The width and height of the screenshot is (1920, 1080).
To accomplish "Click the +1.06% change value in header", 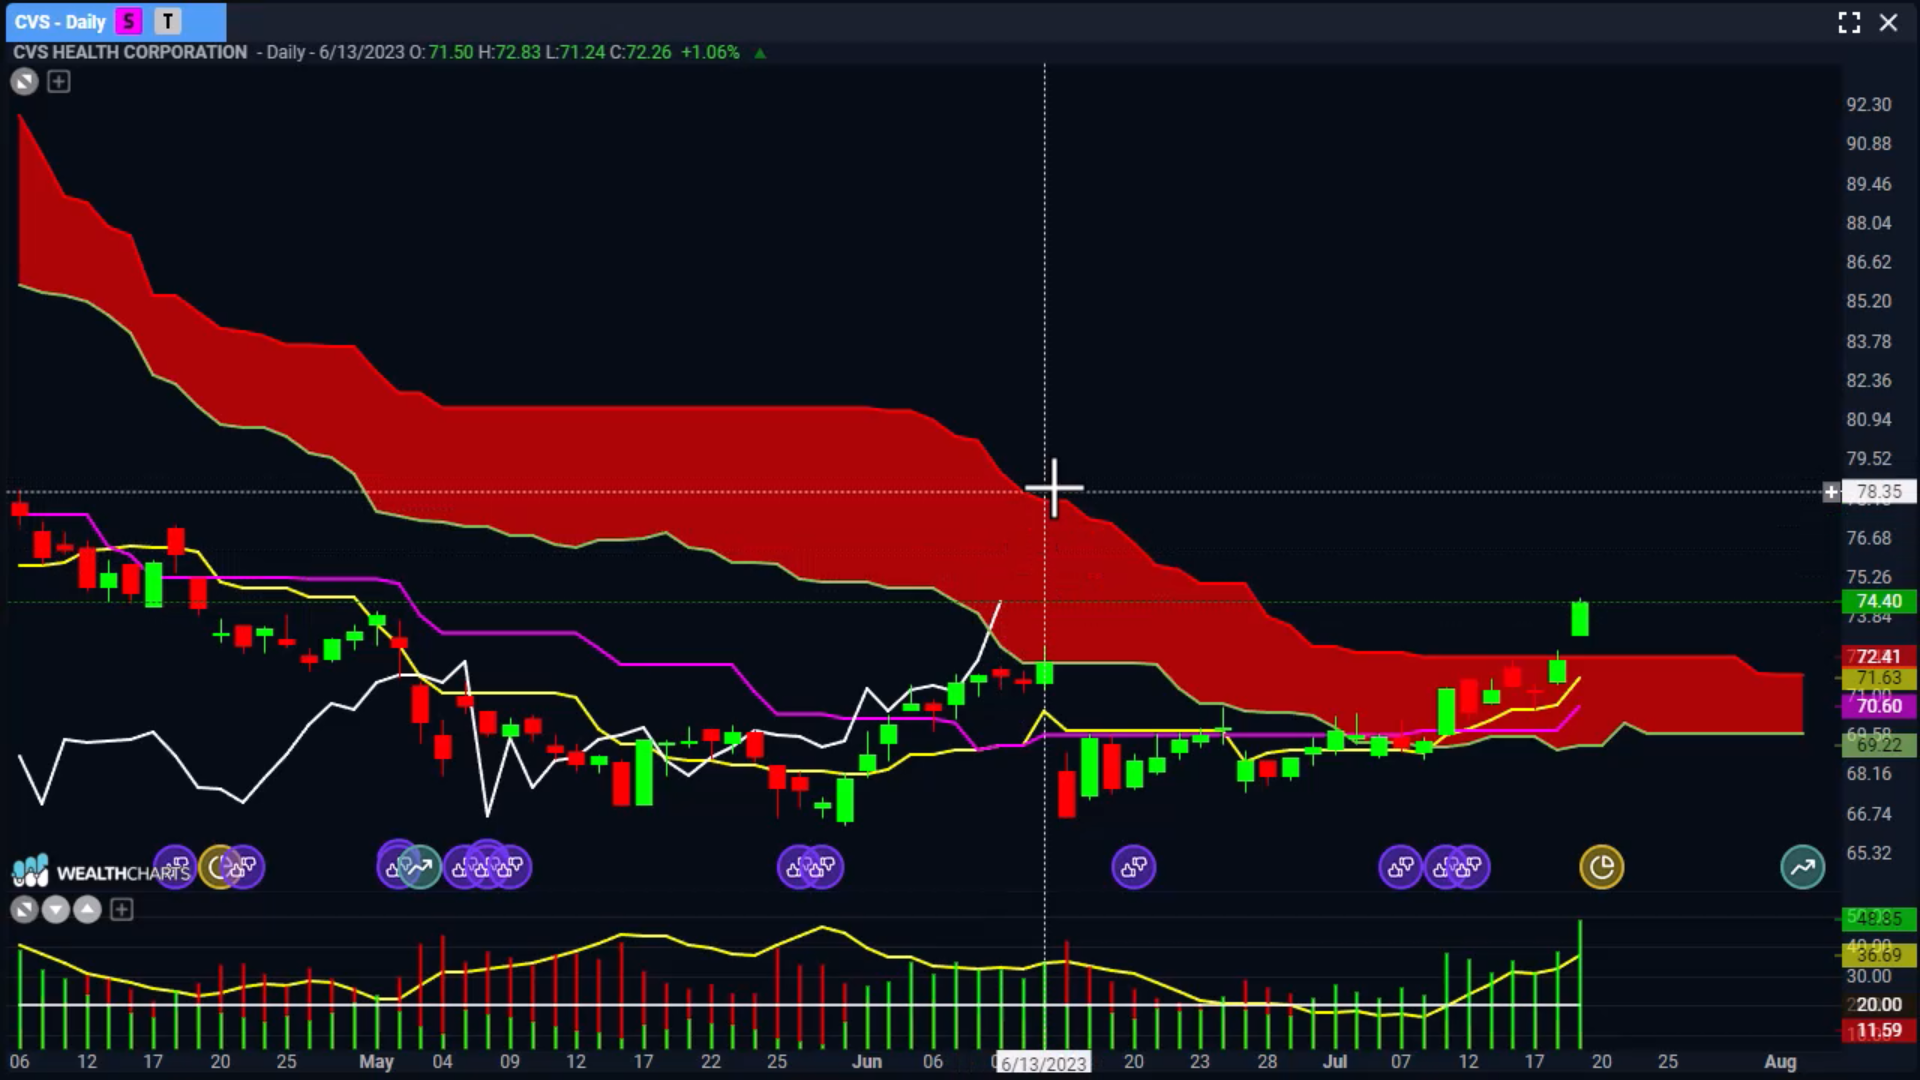I will [710, 52].
